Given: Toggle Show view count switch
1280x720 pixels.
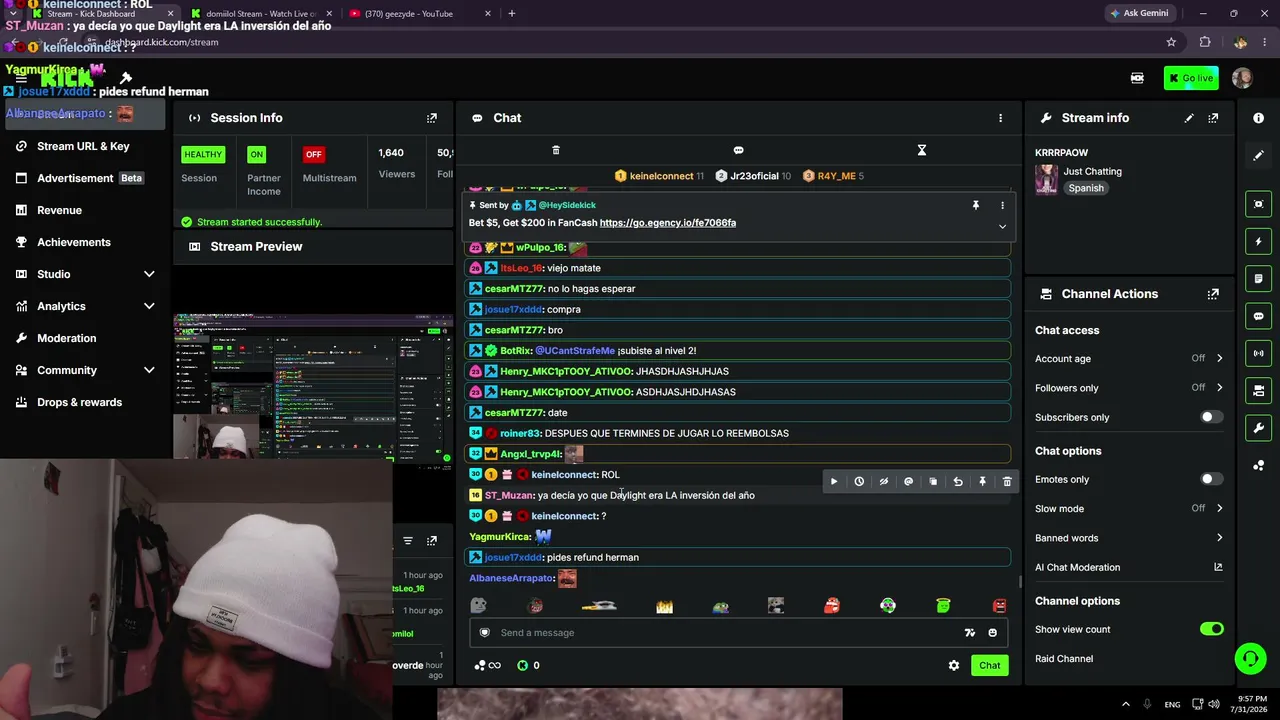Looking at the screenshot, I should pyautogui.click(x=1211, y=629).
